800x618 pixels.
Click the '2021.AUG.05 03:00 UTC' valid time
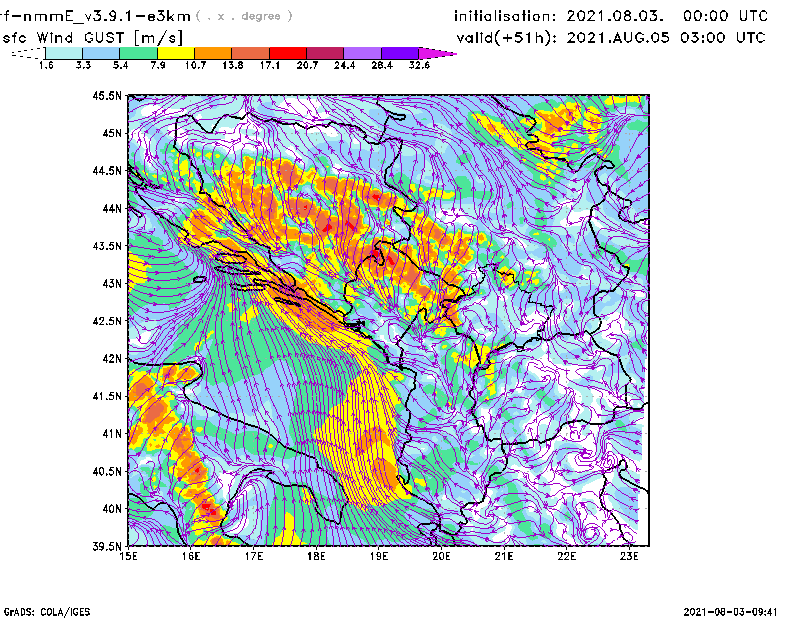pyautogui.click(x=666, y=38)
